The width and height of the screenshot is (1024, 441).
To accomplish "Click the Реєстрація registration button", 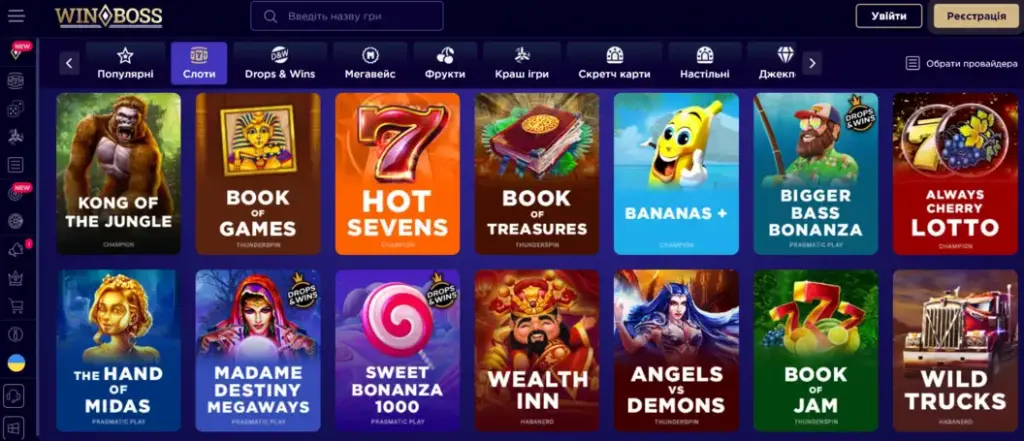I will point(976,16).
